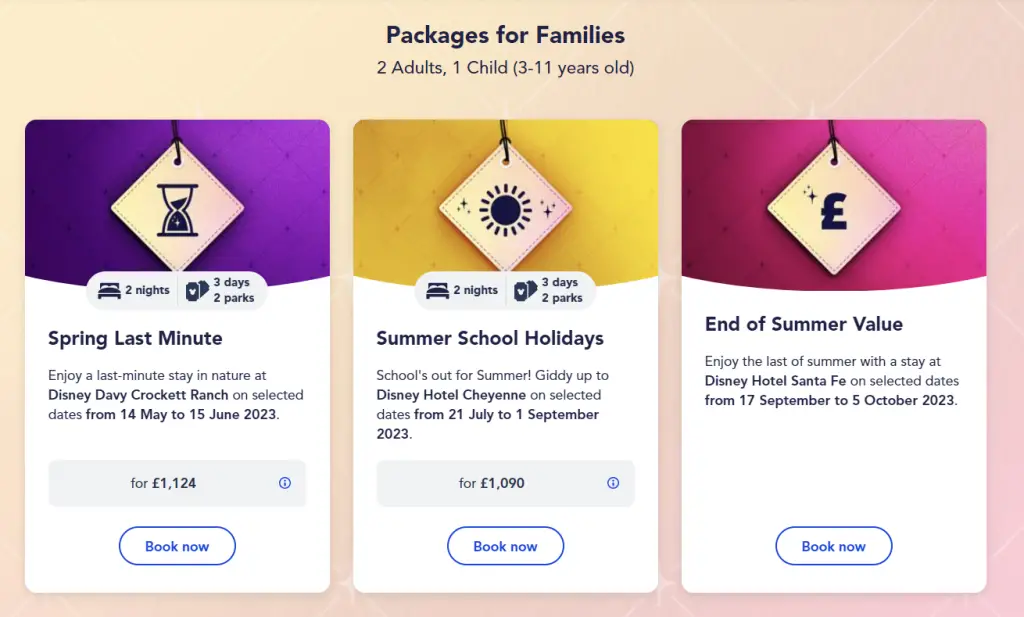Click park tickets icon on Summer card
The image size is (1024, 617).
[x=526, y=291]
